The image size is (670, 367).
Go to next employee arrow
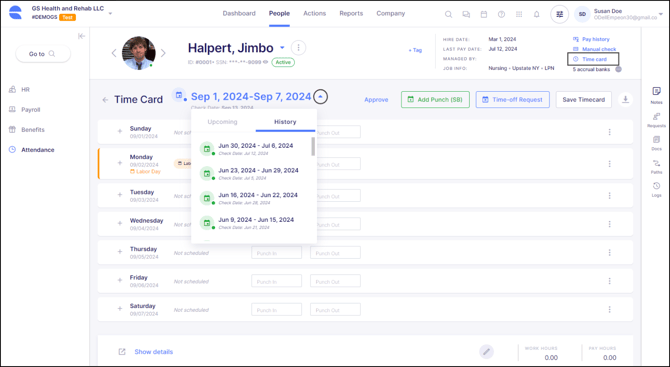[x=163, y=53]
